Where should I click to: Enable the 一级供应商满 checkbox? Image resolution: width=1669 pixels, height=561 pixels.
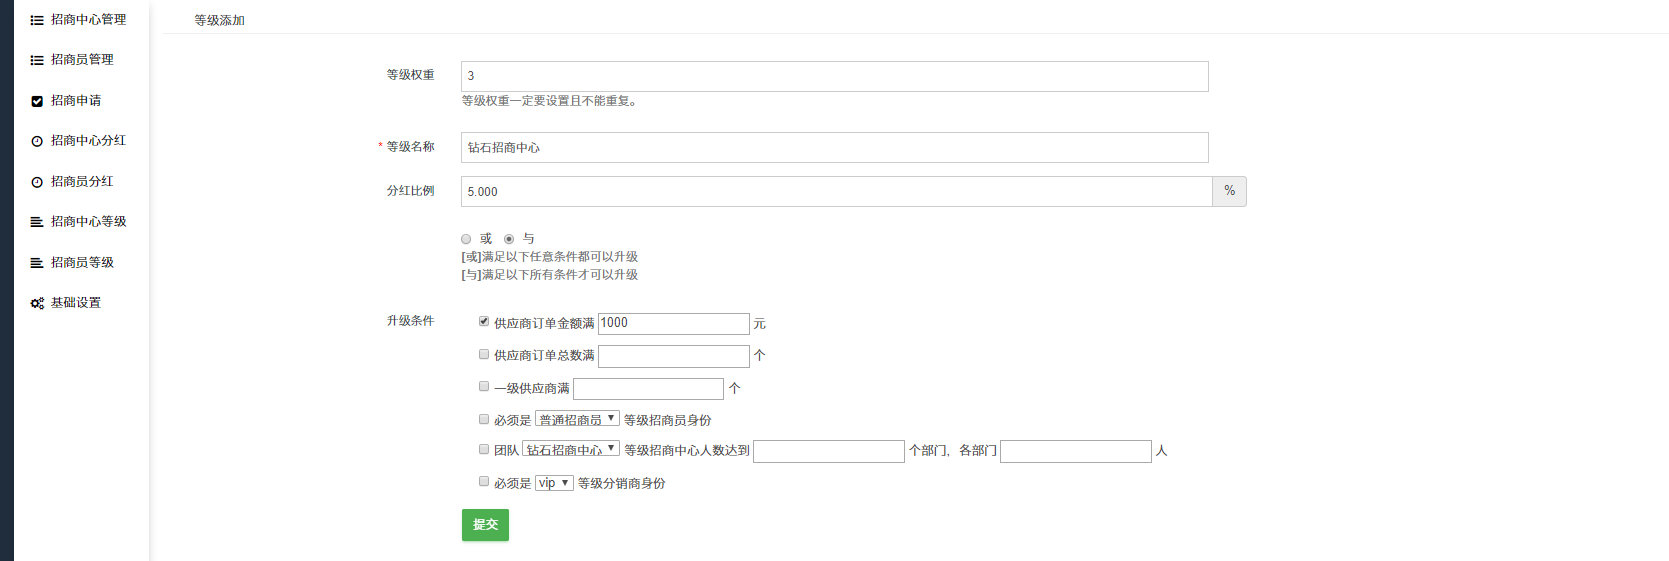pos(484,386)
